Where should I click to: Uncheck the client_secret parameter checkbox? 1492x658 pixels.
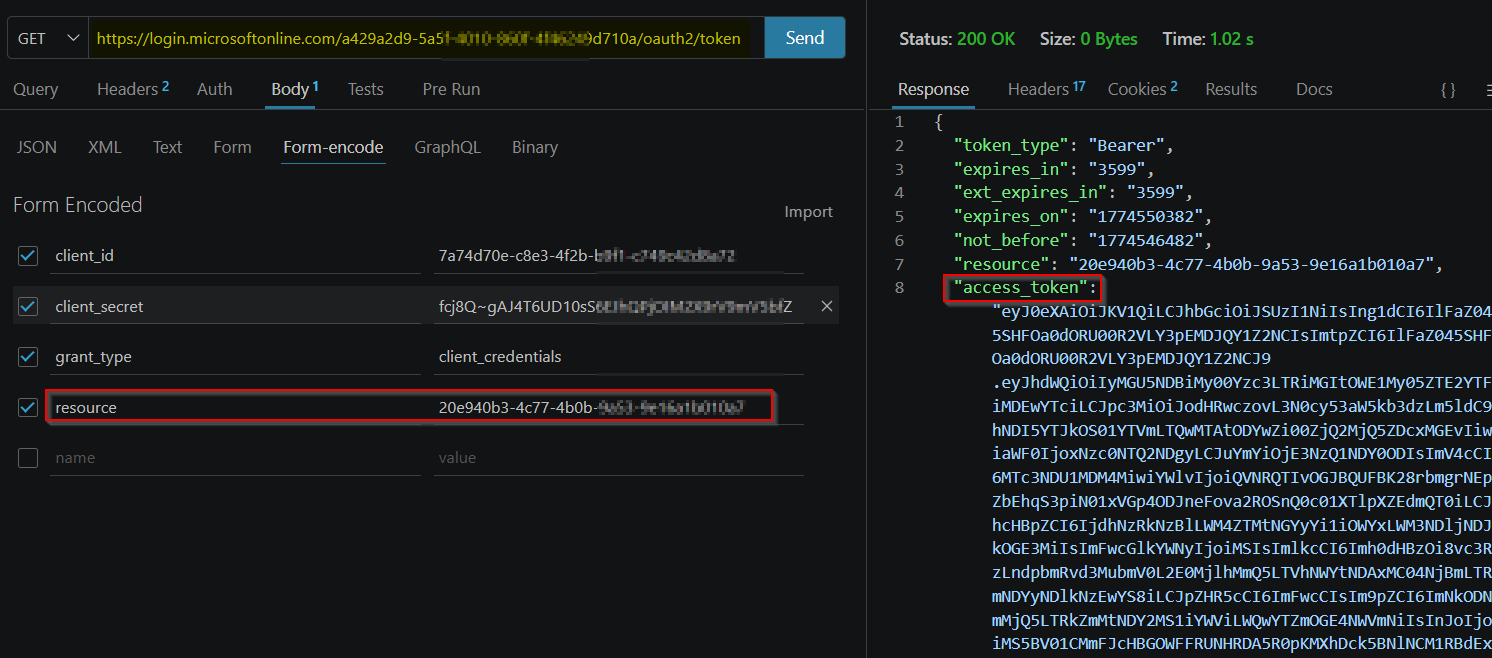pos(28,306)
